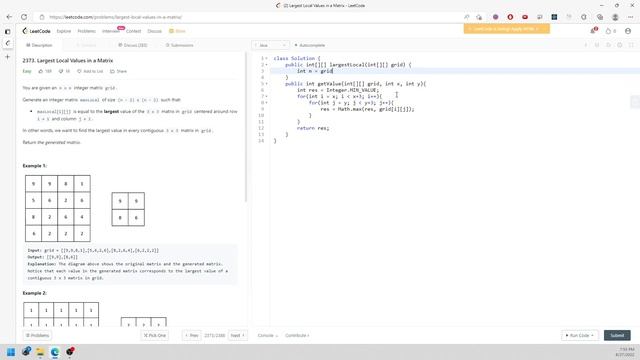Open browser more options menu
Viewport: 640px width, 360px height.
click(631, 17)
